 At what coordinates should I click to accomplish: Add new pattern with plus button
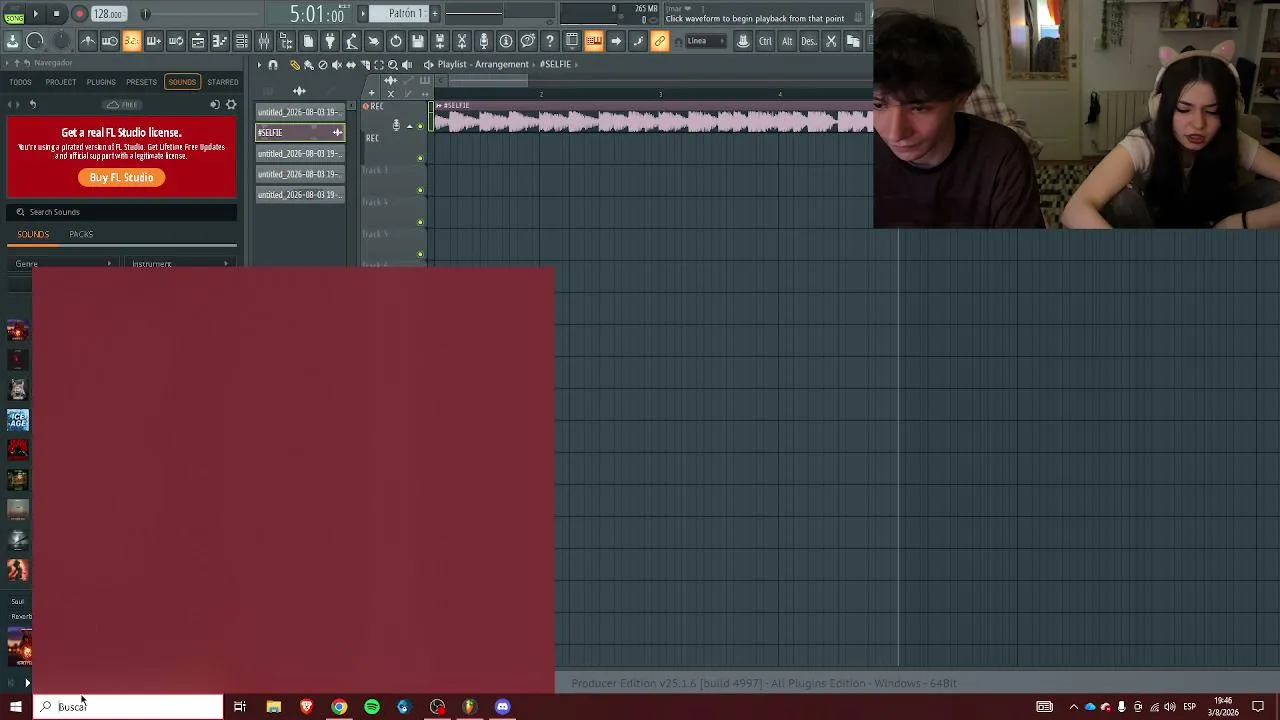435,14
